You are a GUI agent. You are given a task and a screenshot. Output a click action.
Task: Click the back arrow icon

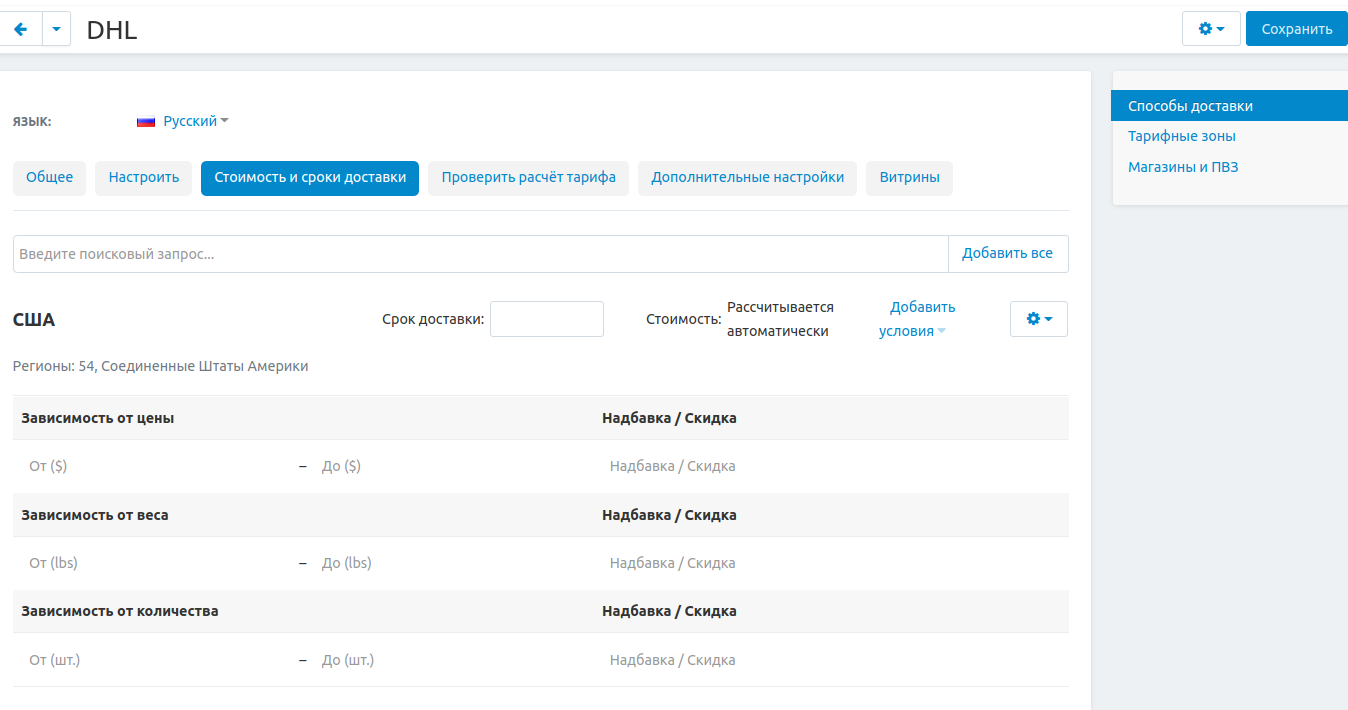[x=20, y=29]
